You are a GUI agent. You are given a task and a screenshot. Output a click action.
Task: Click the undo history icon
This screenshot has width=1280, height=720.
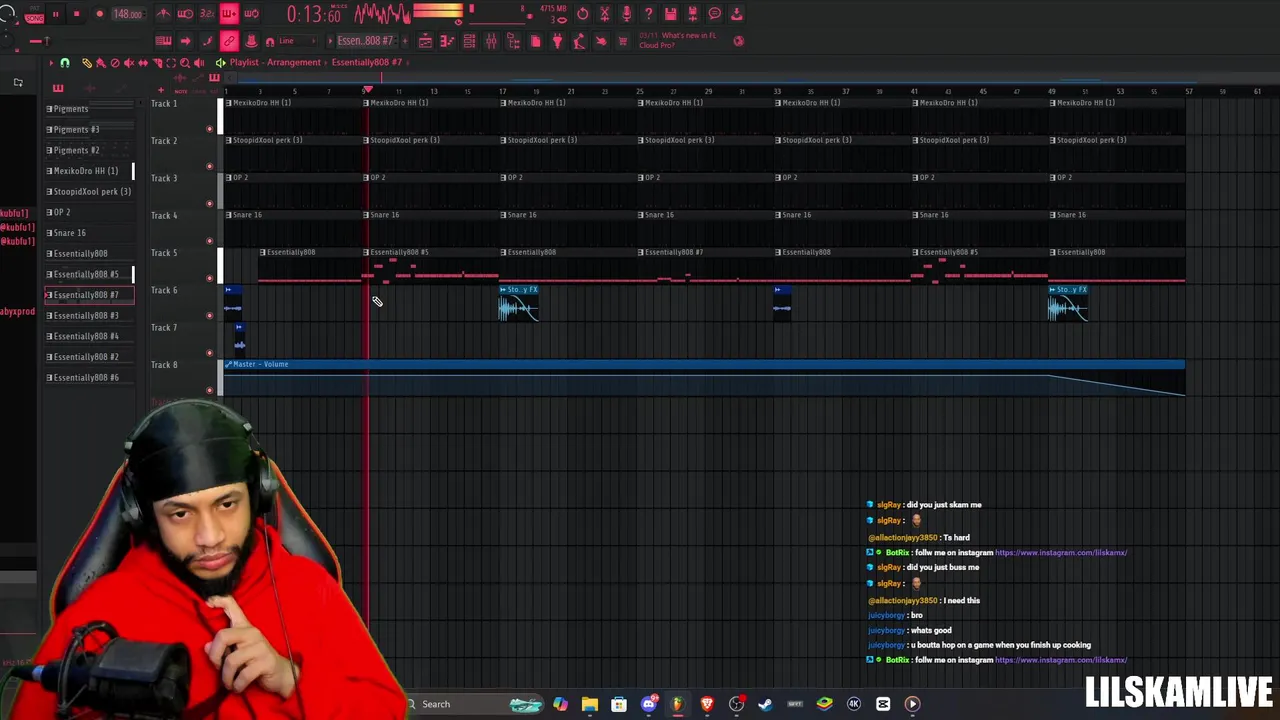[583, 14]
